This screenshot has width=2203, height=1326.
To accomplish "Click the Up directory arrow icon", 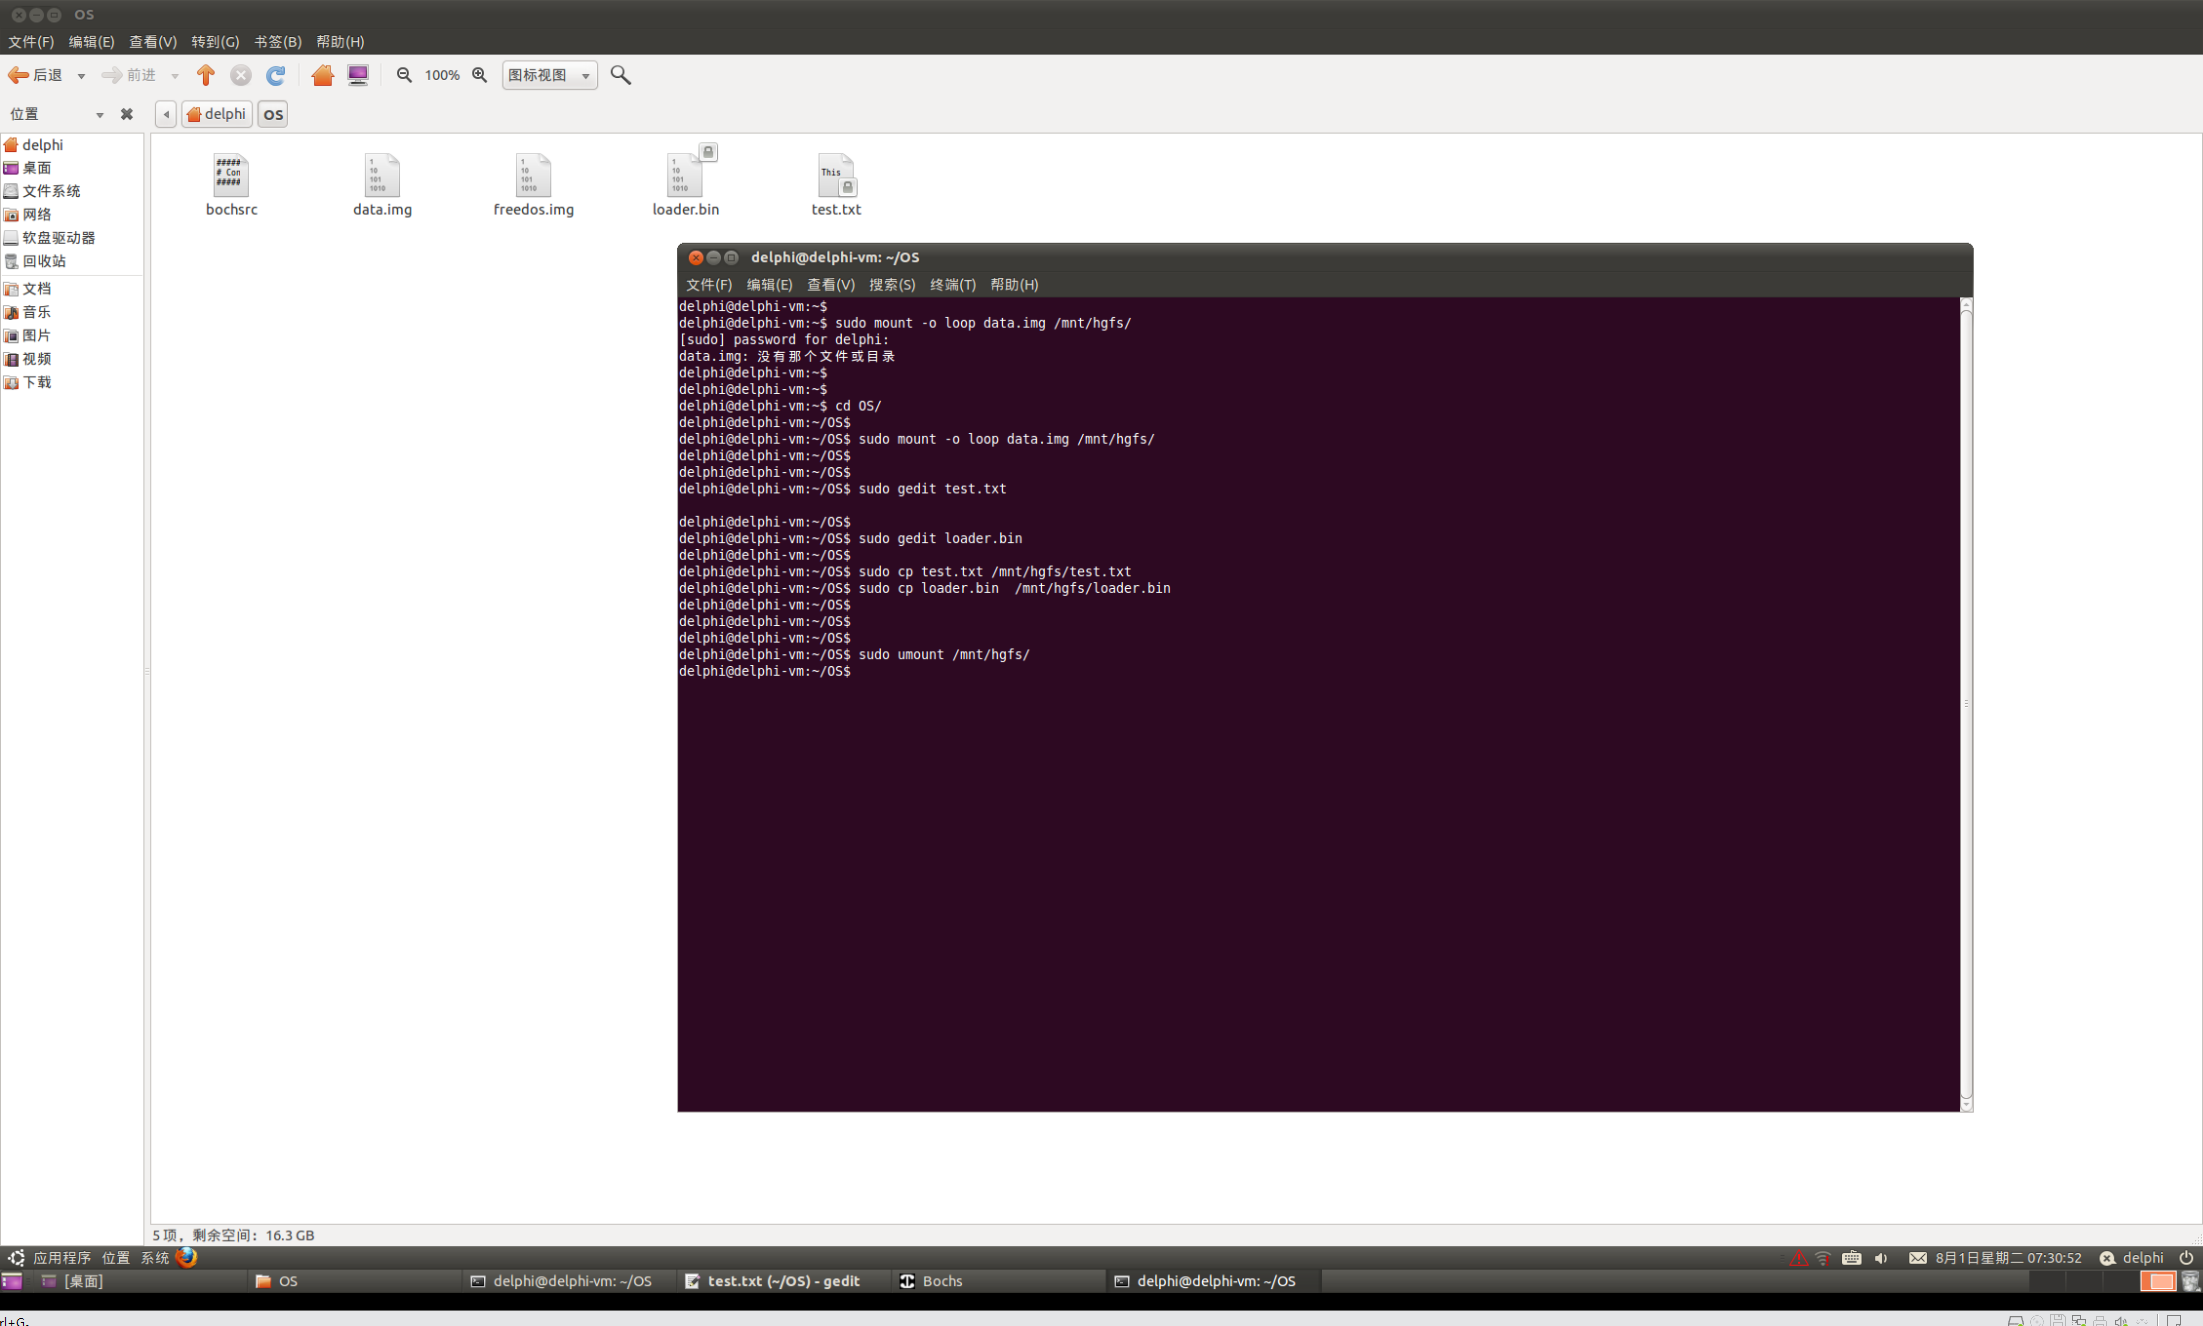I will tap(206, 75).
